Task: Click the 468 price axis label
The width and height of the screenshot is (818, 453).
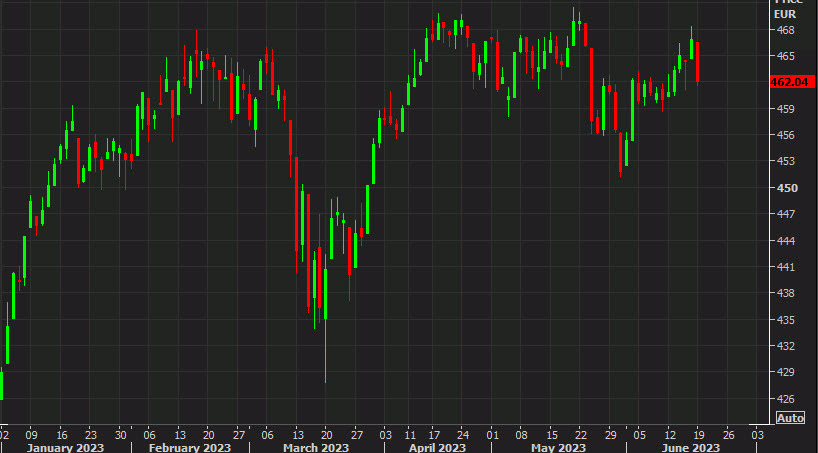Action: click(x=784, y=30)
